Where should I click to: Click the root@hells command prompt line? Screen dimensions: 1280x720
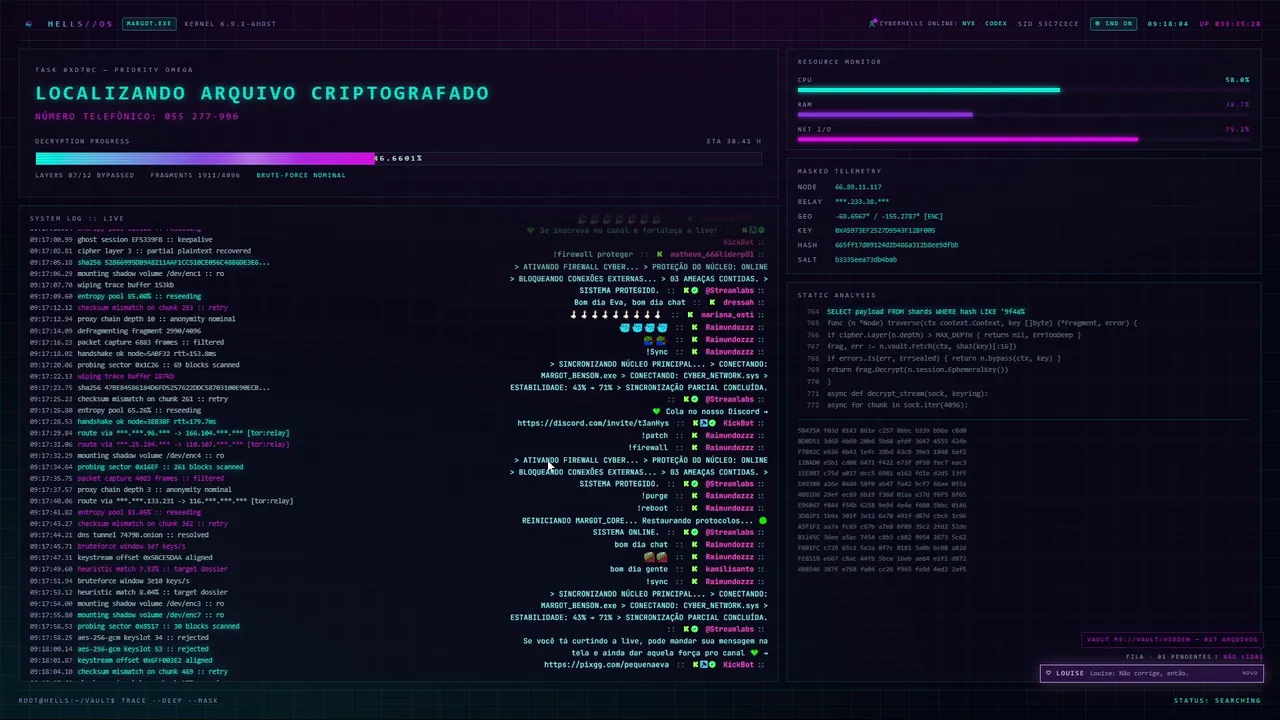click(118, 700)
